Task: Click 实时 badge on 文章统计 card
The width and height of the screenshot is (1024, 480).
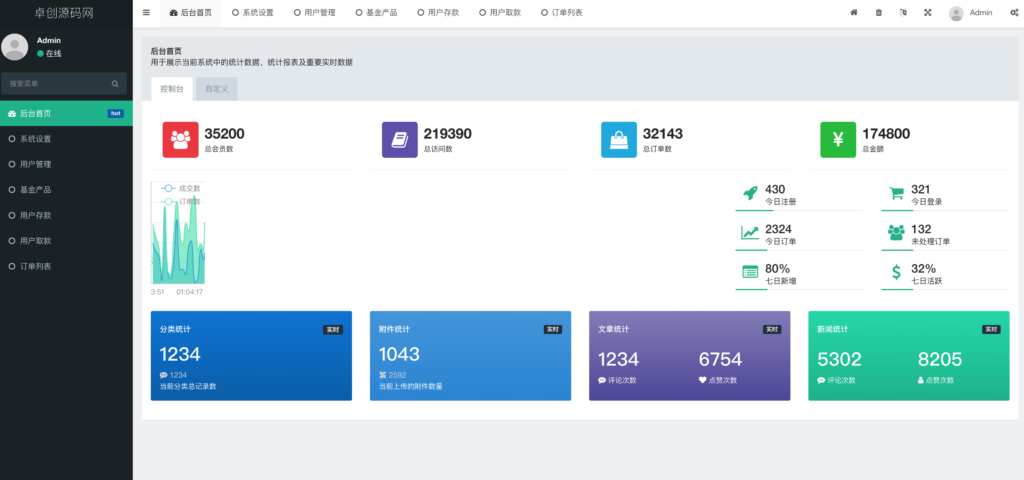Action: pos(772,330)
